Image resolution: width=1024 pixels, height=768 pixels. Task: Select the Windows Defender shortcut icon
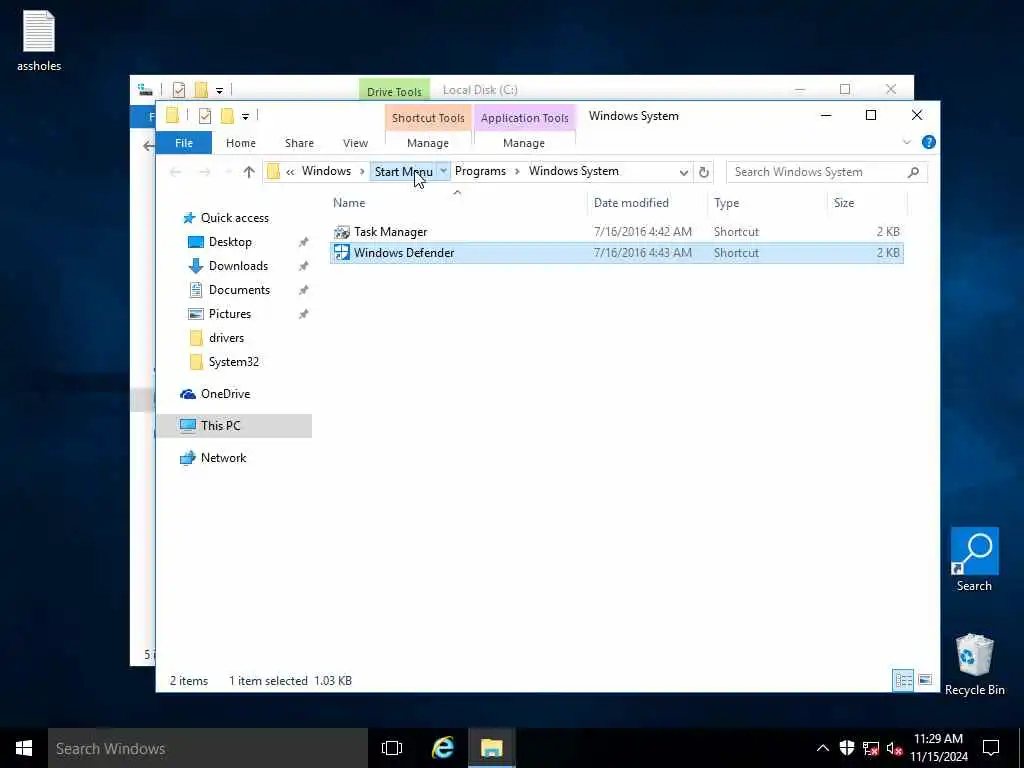coord(342,253)
